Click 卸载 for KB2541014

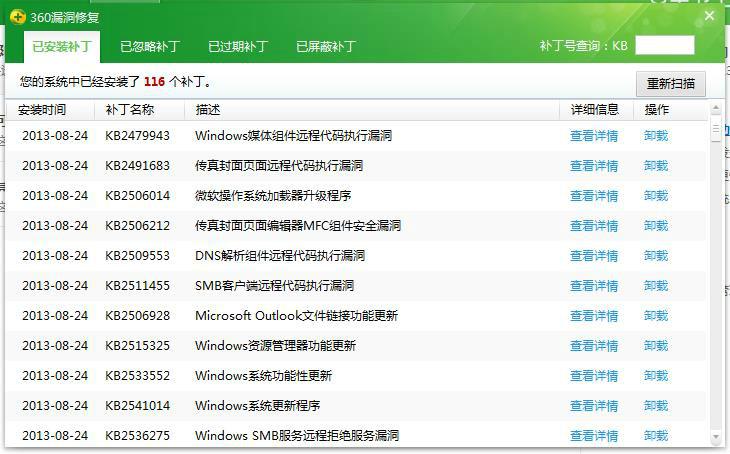(656, 406)
